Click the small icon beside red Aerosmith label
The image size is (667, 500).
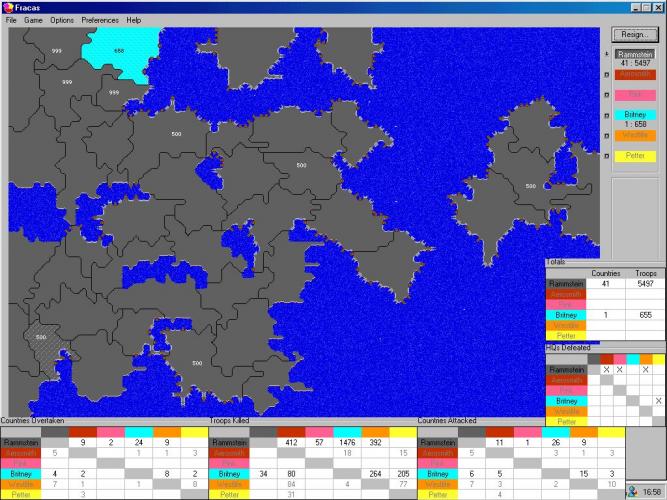coord(607,74)
